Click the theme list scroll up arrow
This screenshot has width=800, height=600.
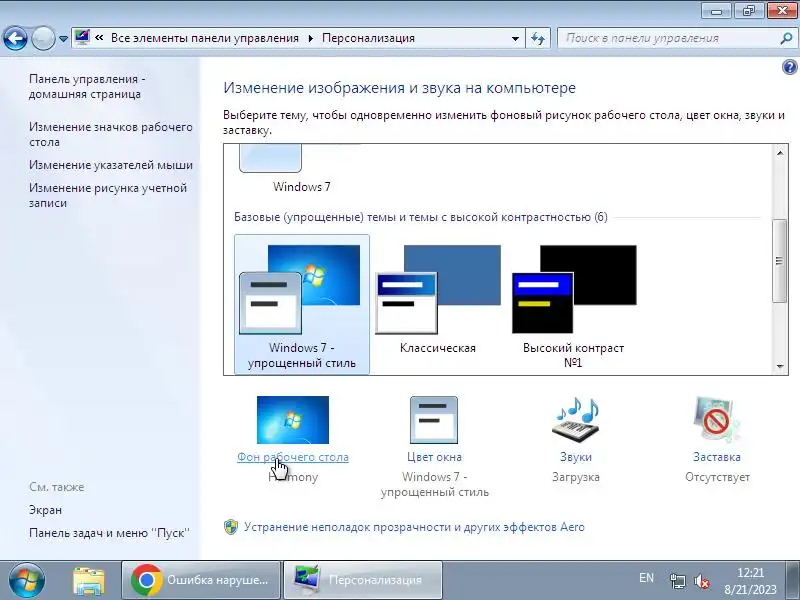(x=780, y=153)
